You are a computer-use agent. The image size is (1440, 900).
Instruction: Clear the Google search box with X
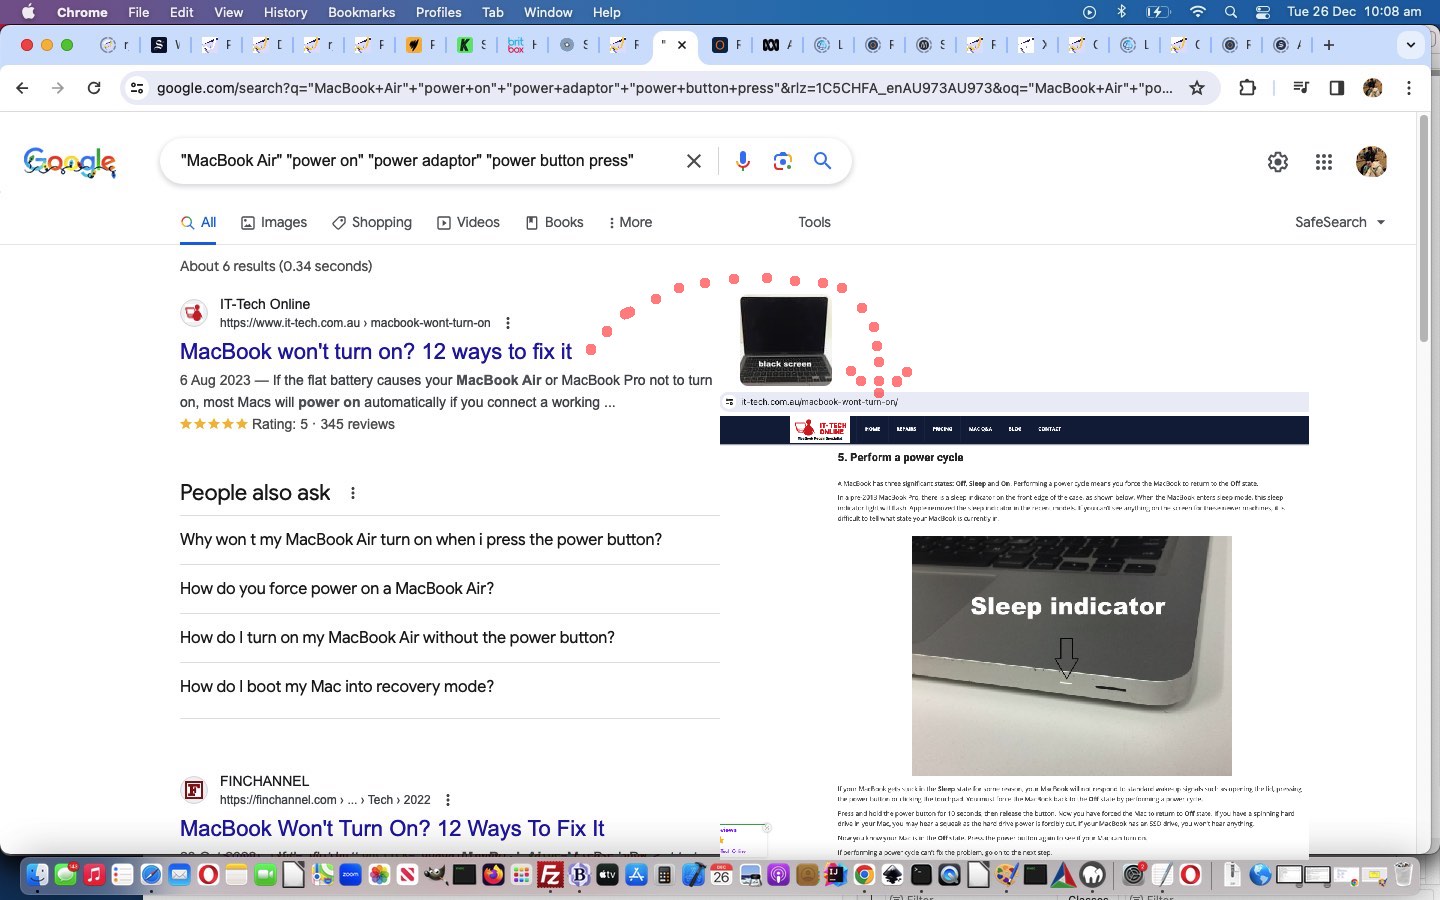[x=693, y=161]
